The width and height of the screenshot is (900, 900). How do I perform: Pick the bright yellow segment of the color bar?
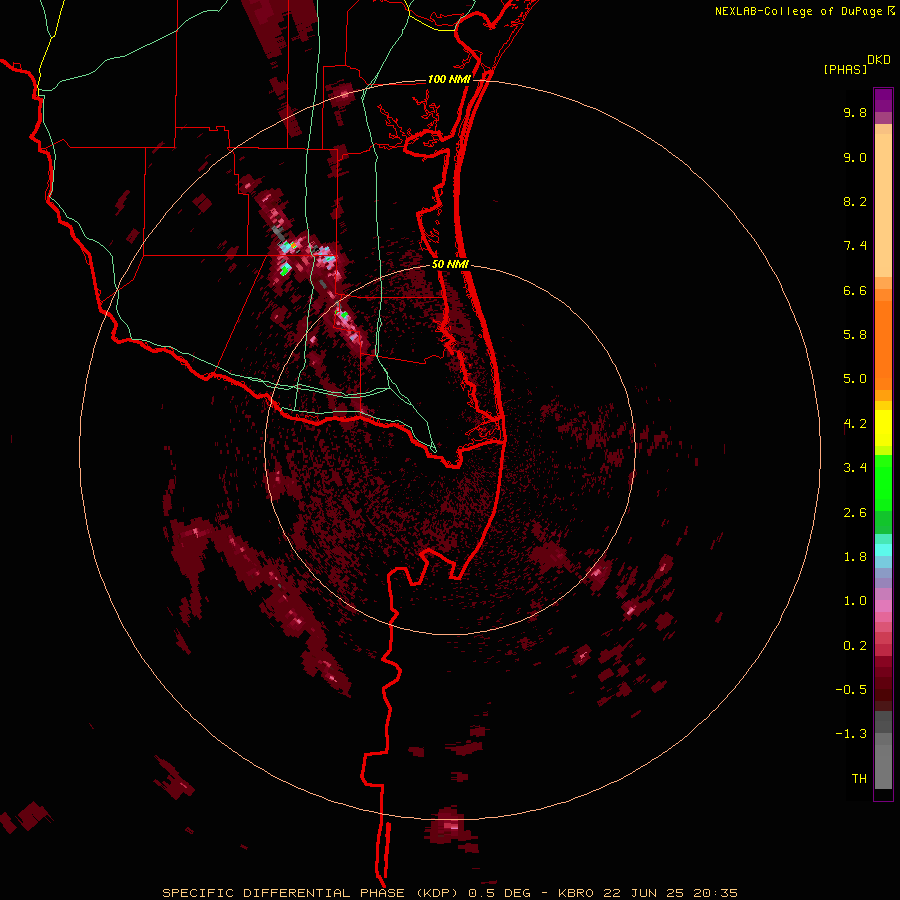pyautogui.click(x=883, y=428)
